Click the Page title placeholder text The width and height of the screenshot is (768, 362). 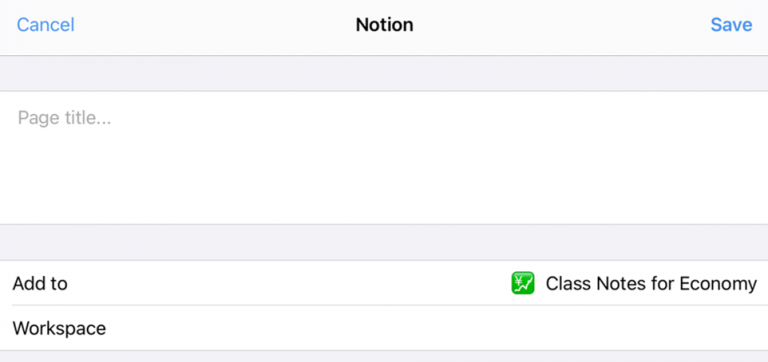(64, 118)
